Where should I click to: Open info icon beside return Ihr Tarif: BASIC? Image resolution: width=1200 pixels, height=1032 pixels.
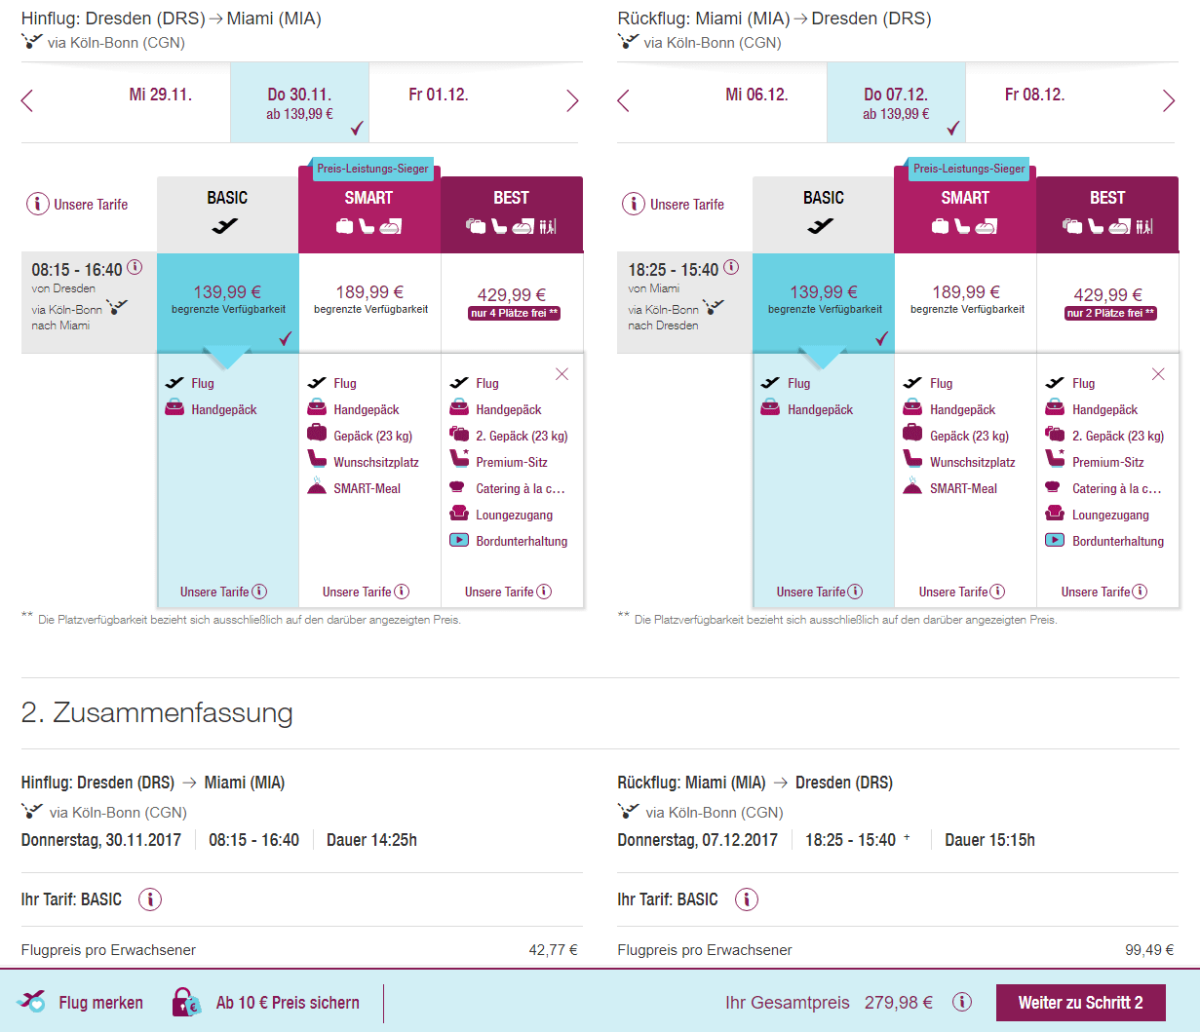pyautogui.click(x=746, y=899)
